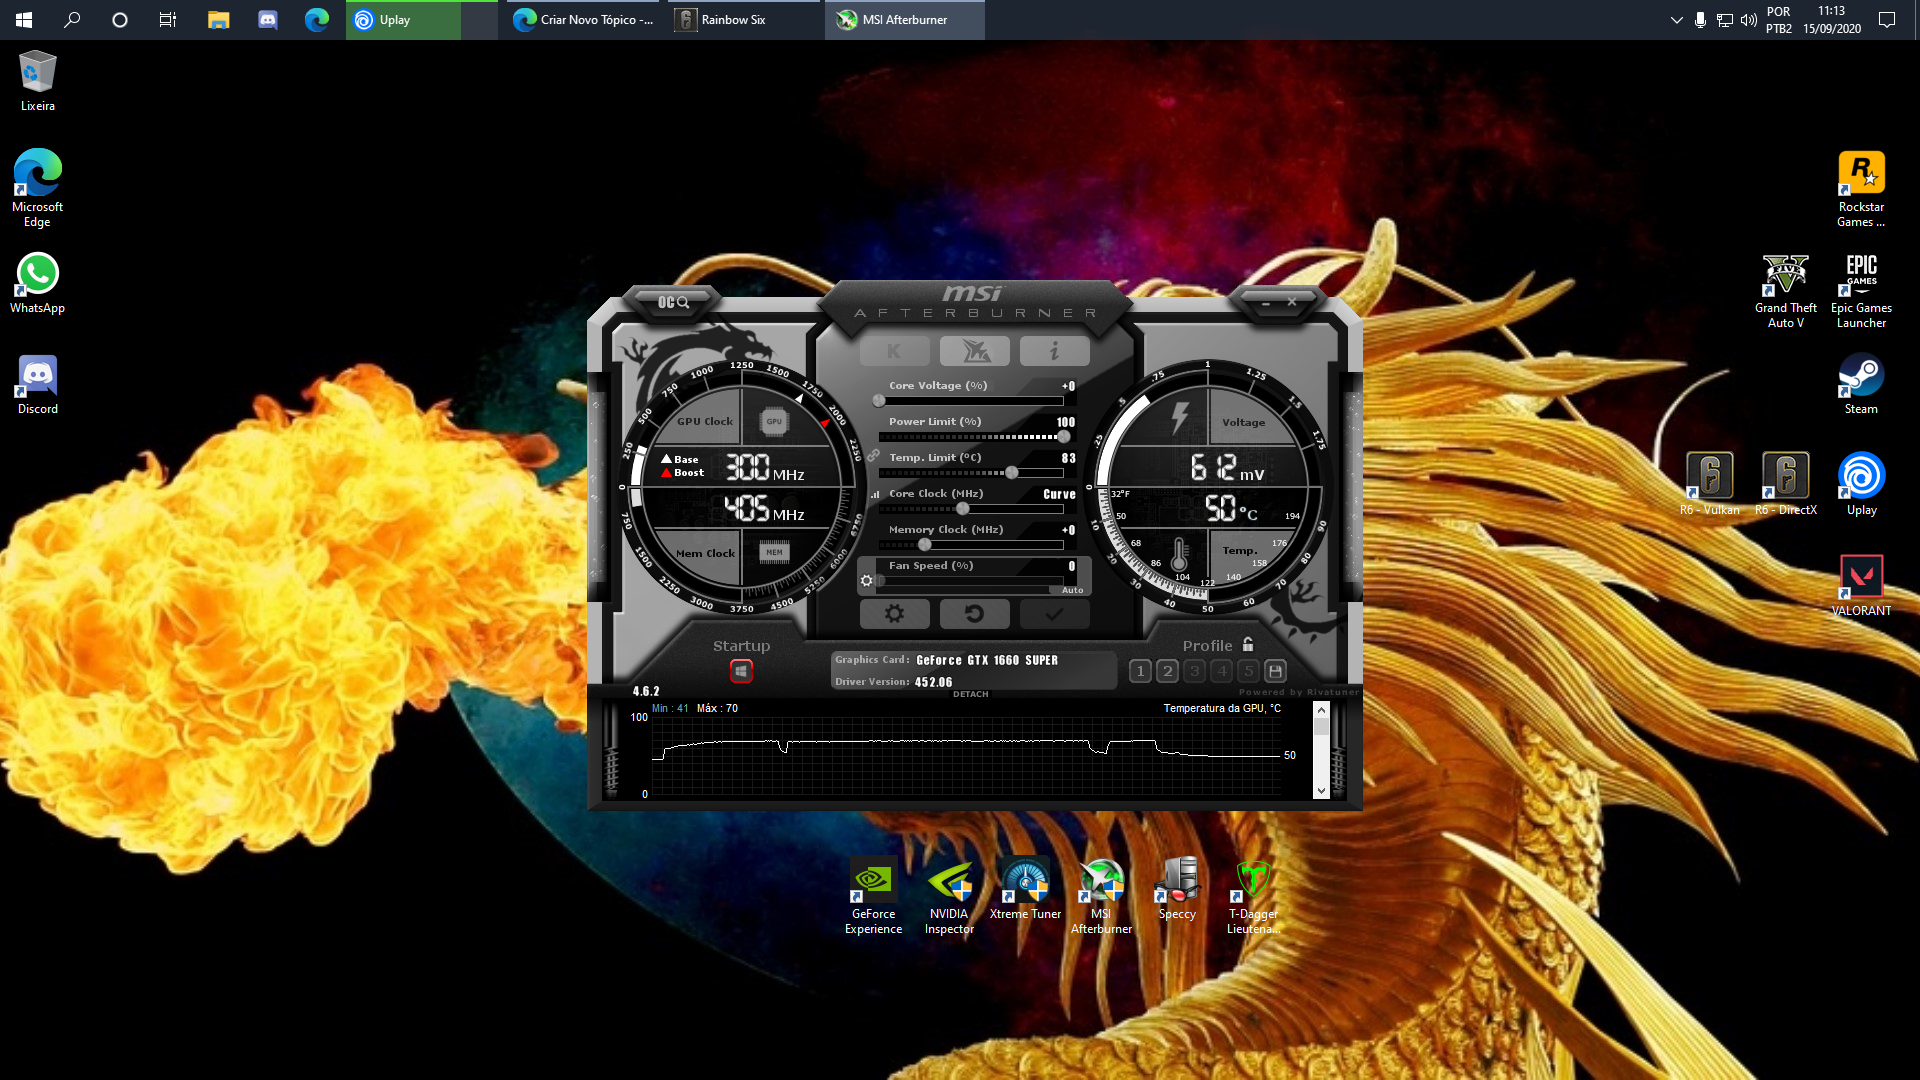
Task: Open the Rockstar Games desktop shortcut
Action: [1861, 190]
